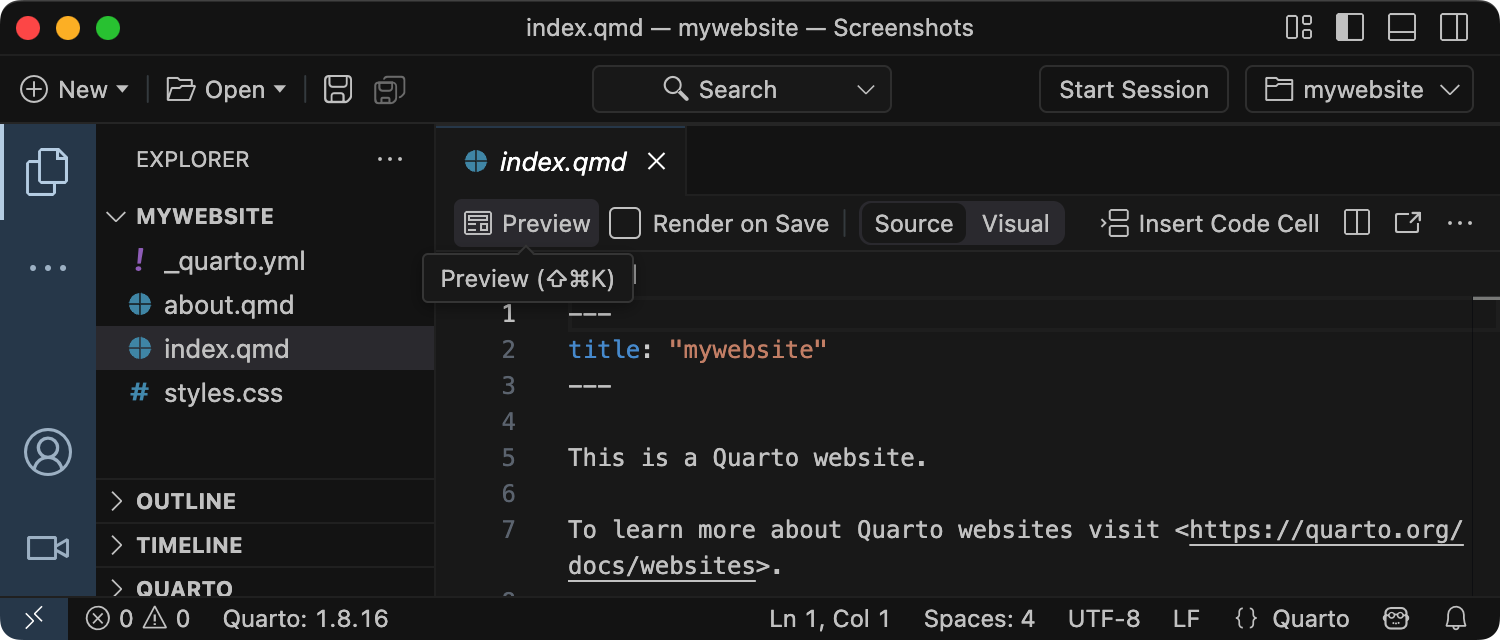Expand the OUTLINE section
Image resolution: width=1500 pixels, height=640 pixels.
[x=186, y=501]
